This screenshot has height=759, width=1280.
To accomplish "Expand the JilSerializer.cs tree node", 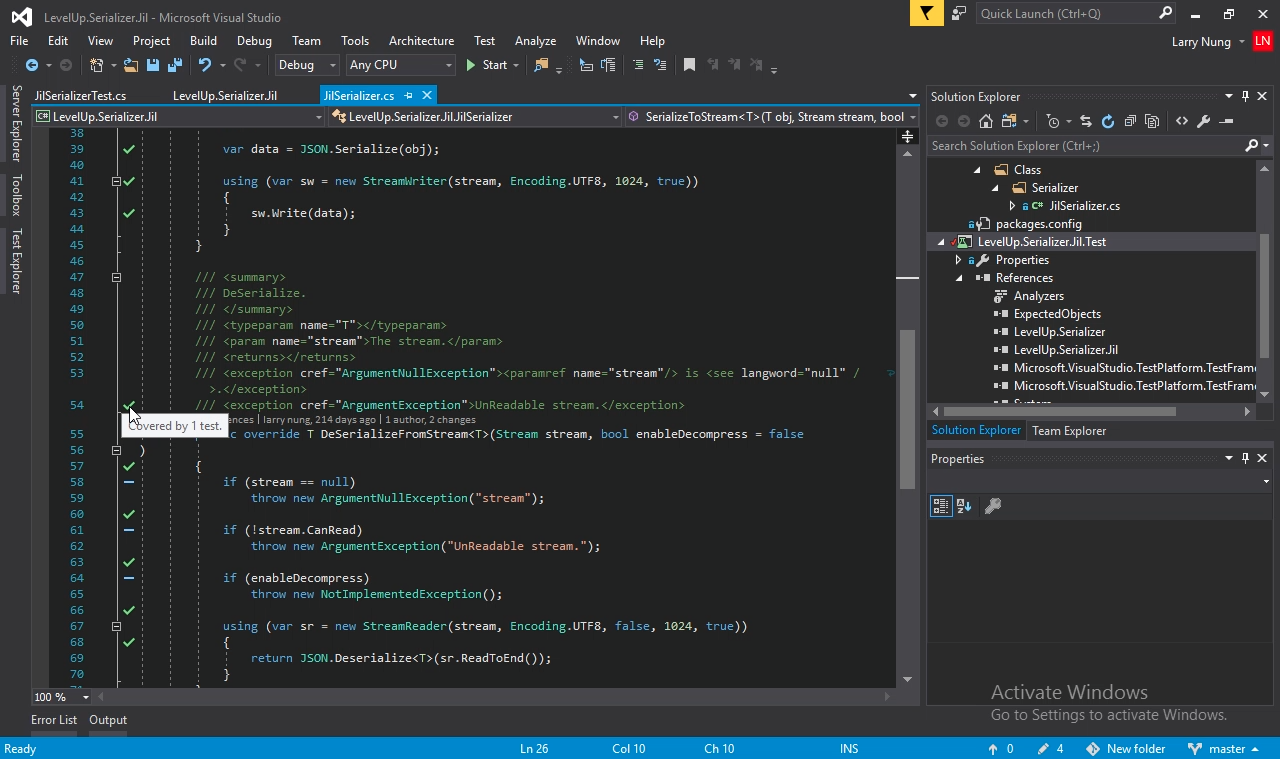I will coord(1013,206).
